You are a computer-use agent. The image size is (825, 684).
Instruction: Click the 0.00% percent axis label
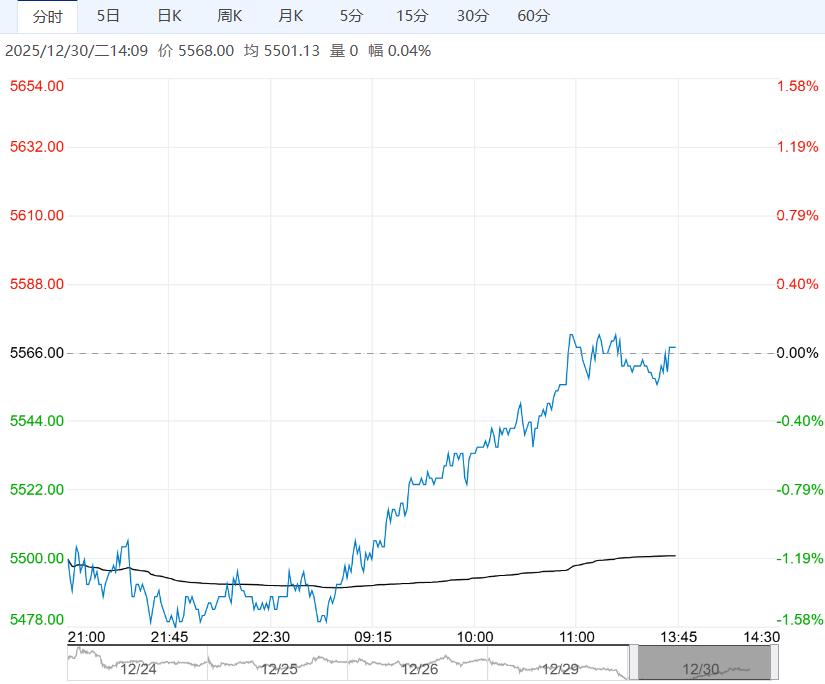tap(797, 353)
